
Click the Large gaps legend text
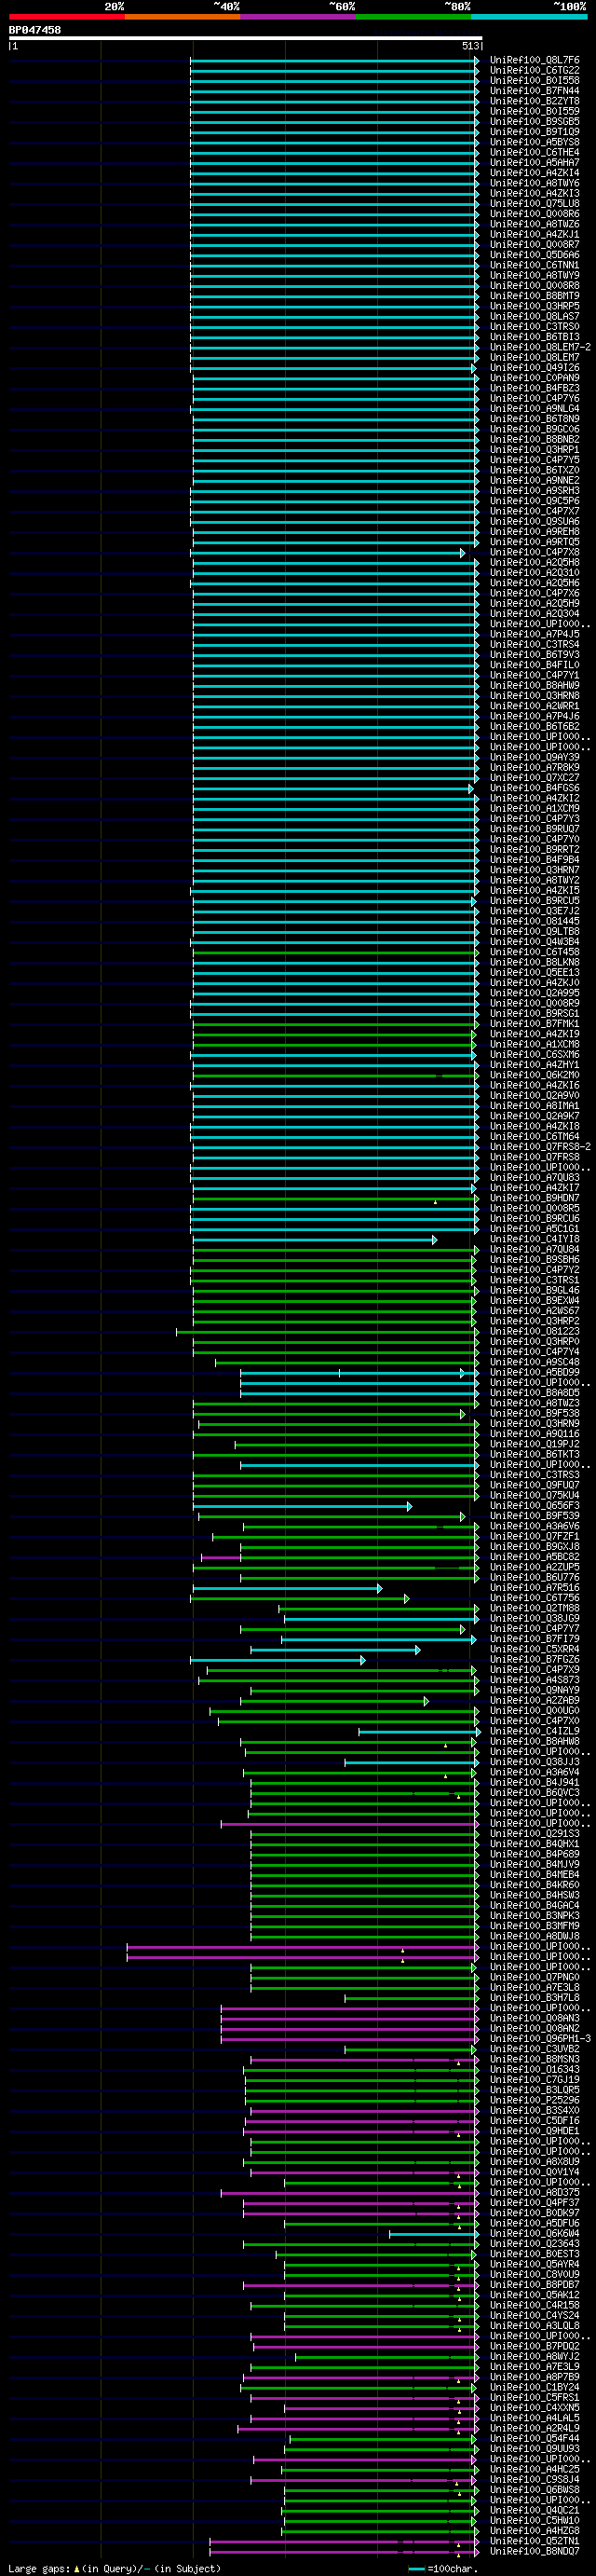coord(39,2569)
